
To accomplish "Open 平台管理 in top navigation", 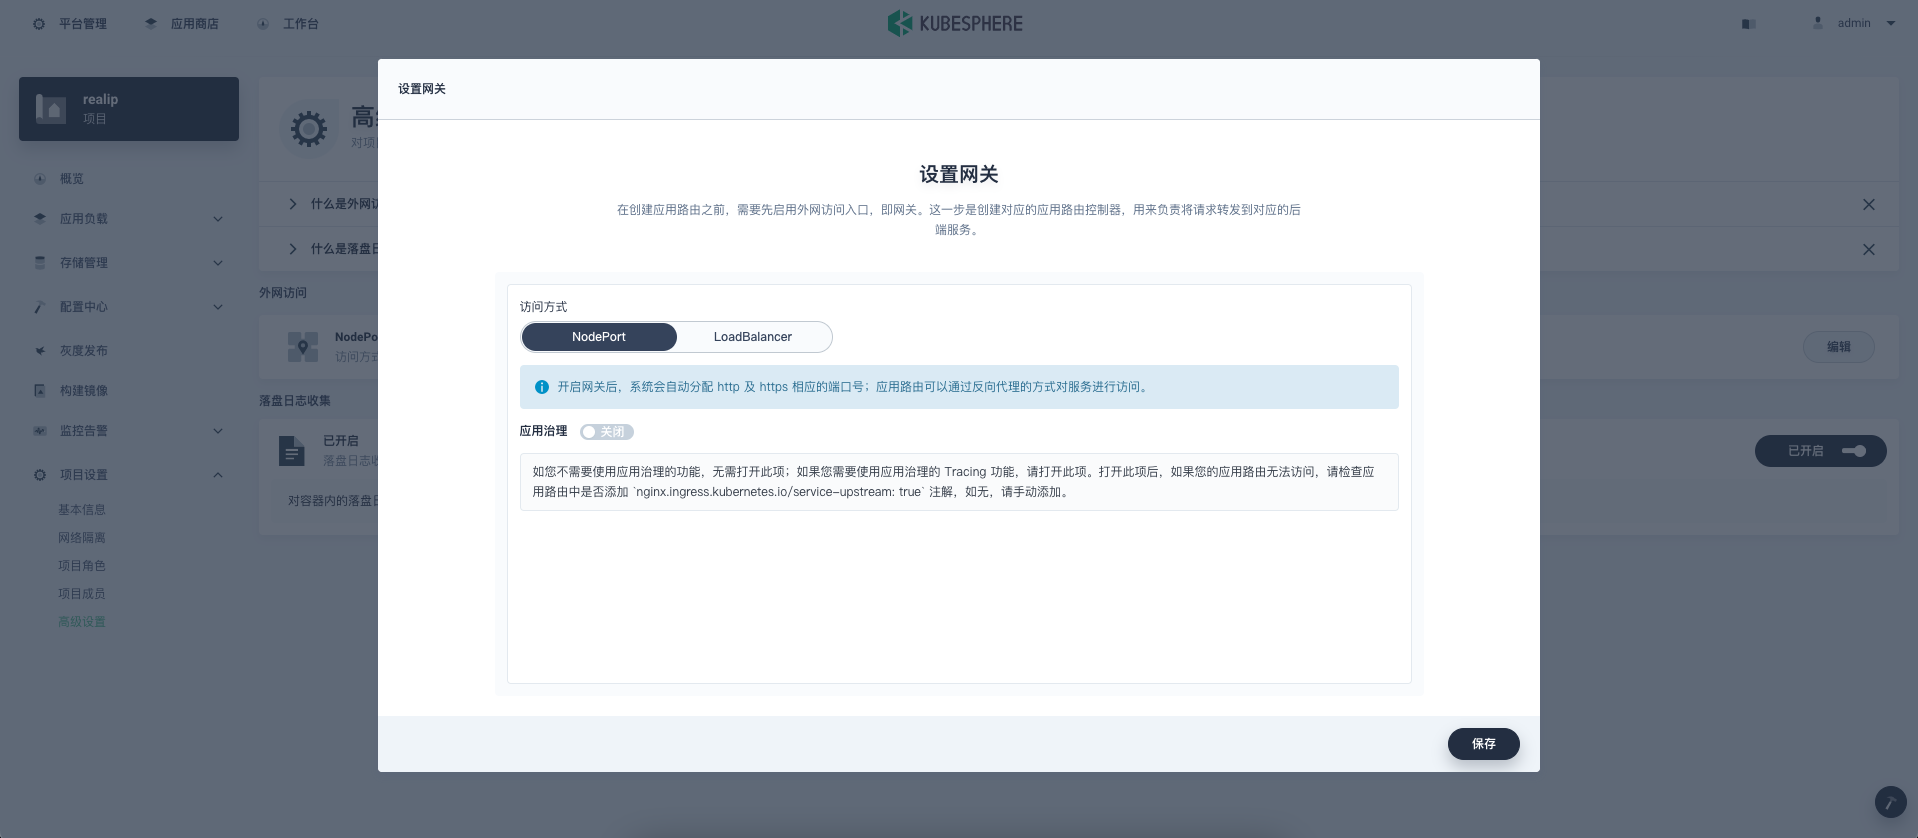I will click(x=82, y=24).
